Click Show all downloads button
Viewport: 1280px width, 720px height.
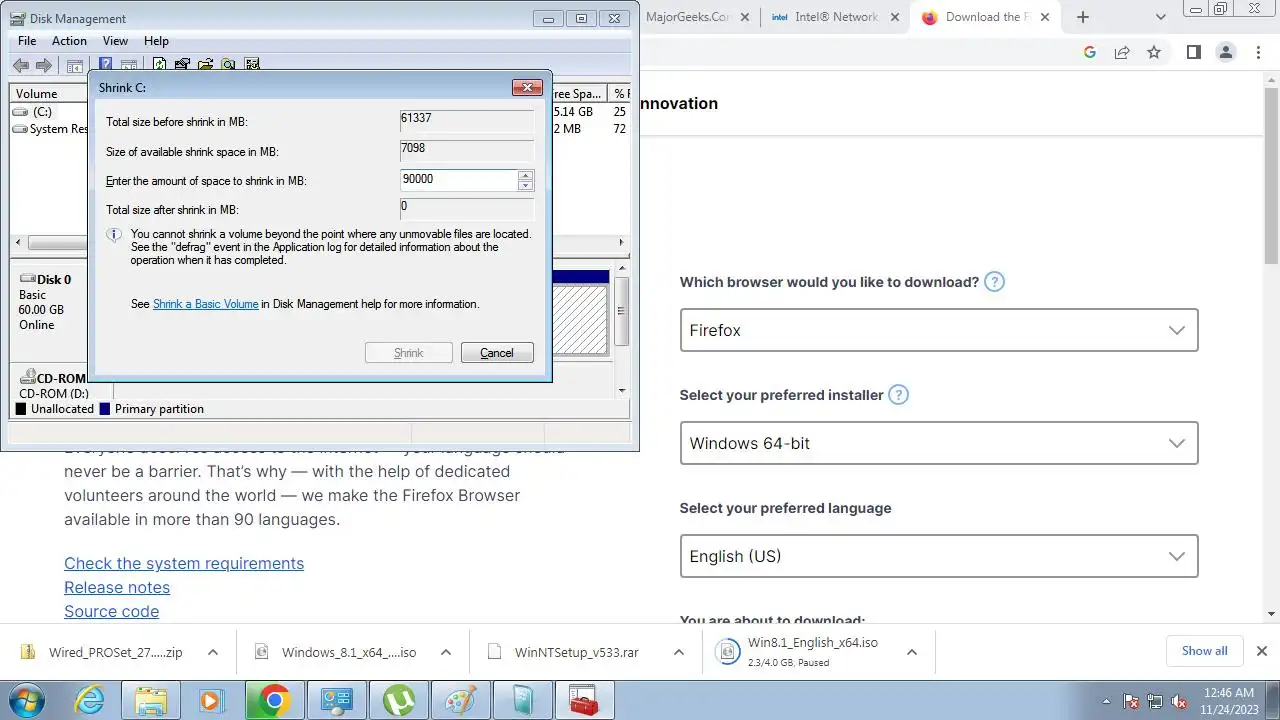(1204, 651)
